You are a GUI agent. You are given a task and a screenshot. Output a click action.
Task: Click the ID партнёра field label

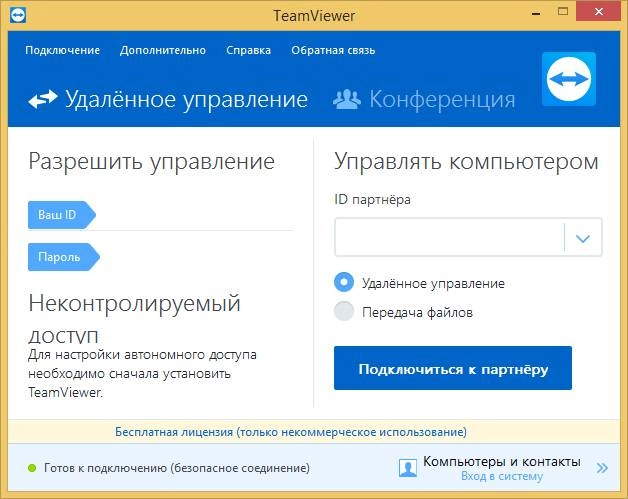pos(372,199)
